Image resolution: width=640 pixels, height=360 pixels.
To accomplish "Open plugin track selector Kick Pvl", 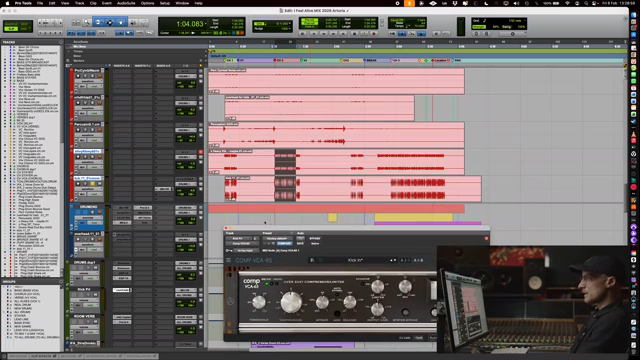I will pyautogui.click(x=239, y=238).
